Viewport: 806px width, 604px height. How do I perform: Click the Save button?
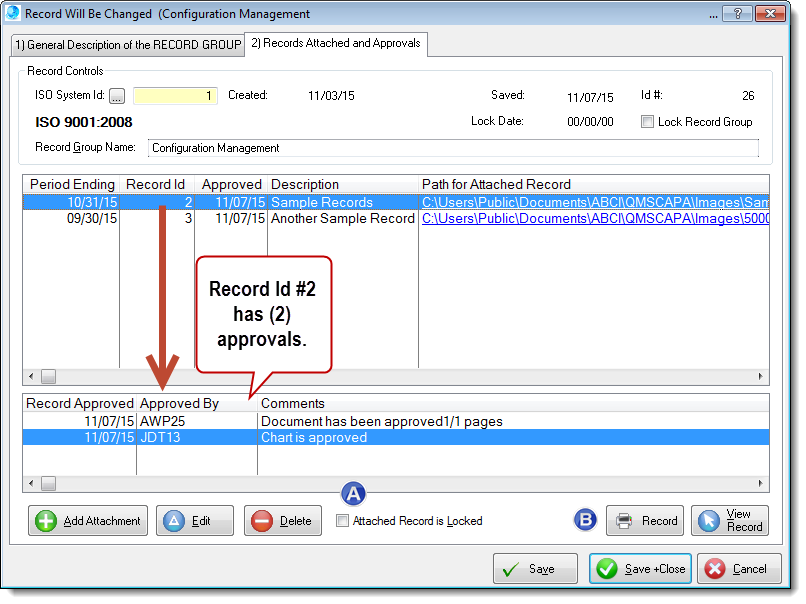click(x=535, y=568)
